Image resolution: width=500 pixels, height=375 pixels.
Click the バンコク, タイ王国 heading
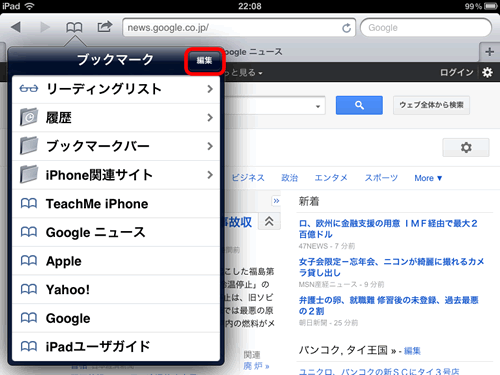point(343,350)
